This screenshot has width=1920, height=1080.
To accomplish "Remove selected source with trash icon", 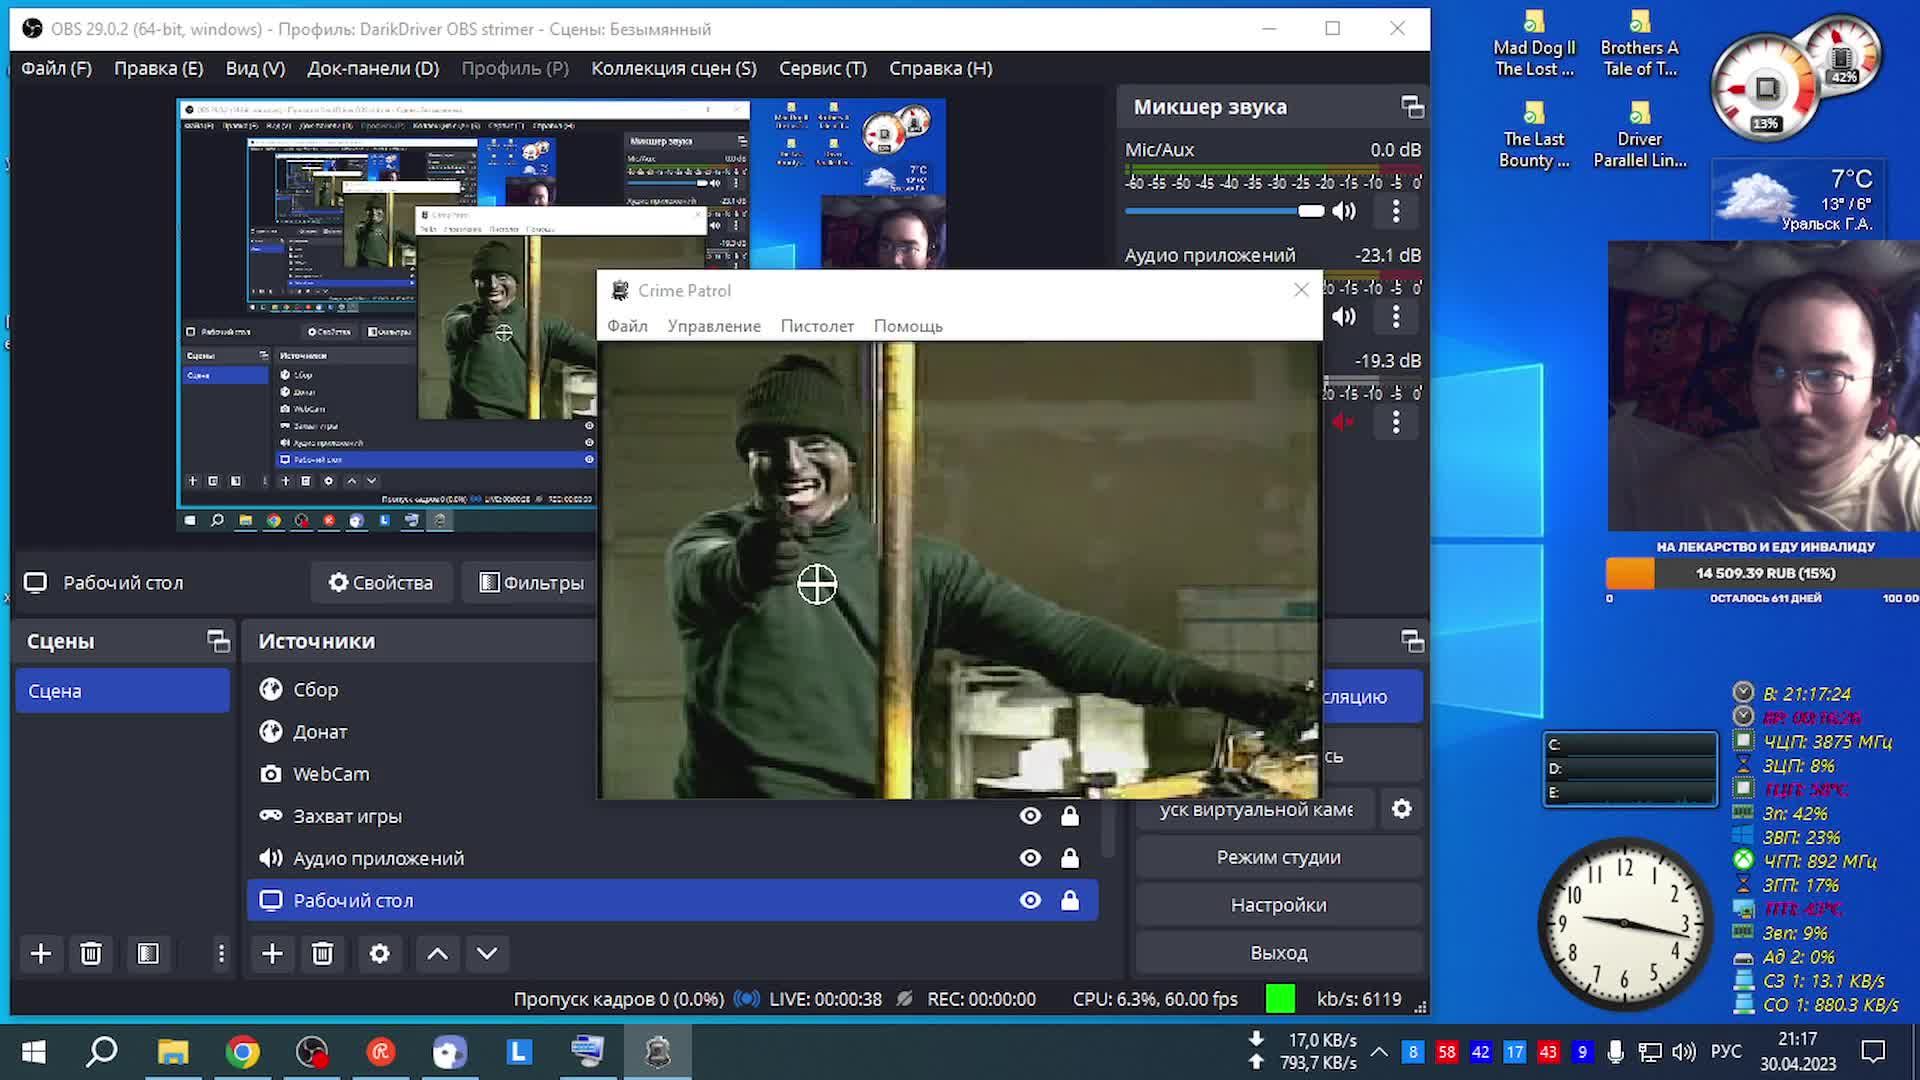I will click(322, 954).
